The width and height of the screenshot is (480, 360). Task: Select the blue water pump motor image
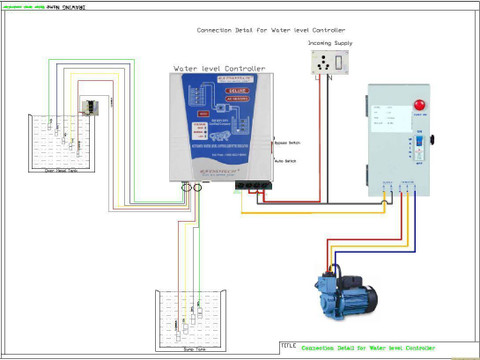pos(346,293)
